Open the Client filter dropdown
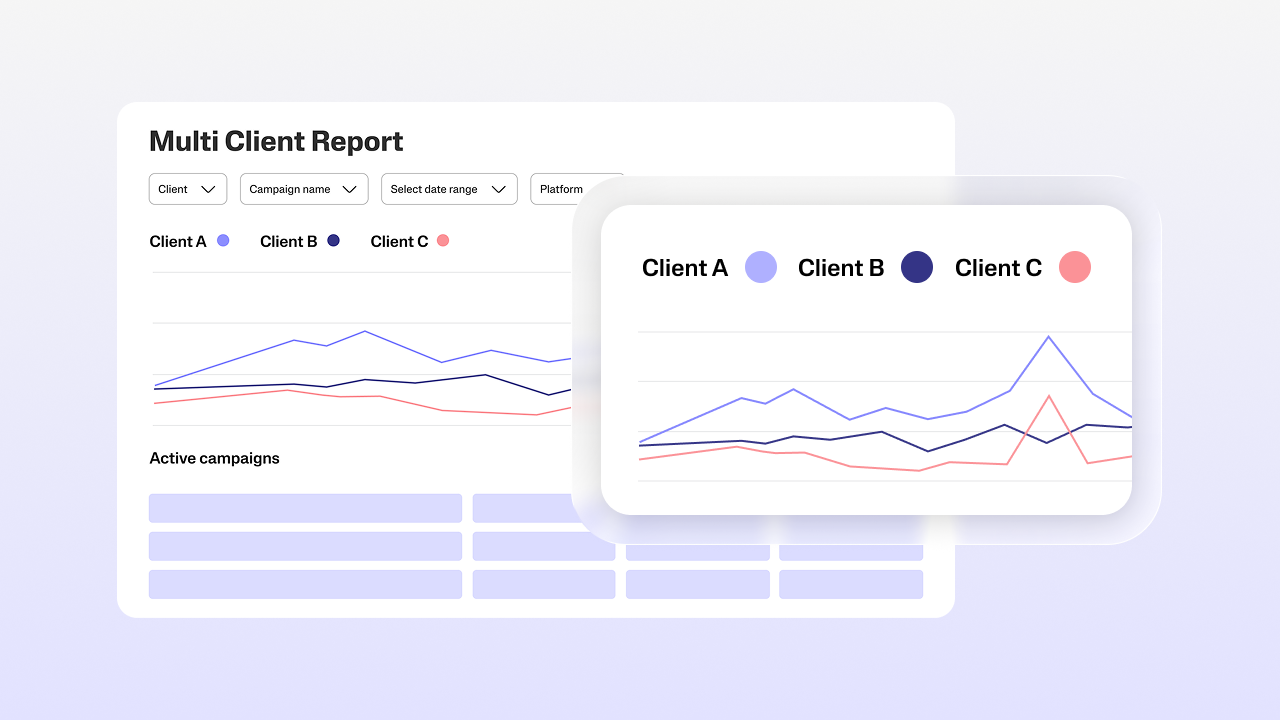Image resolution: width=1280 pixels, height=720 pixels. click(x=187, y=189)
